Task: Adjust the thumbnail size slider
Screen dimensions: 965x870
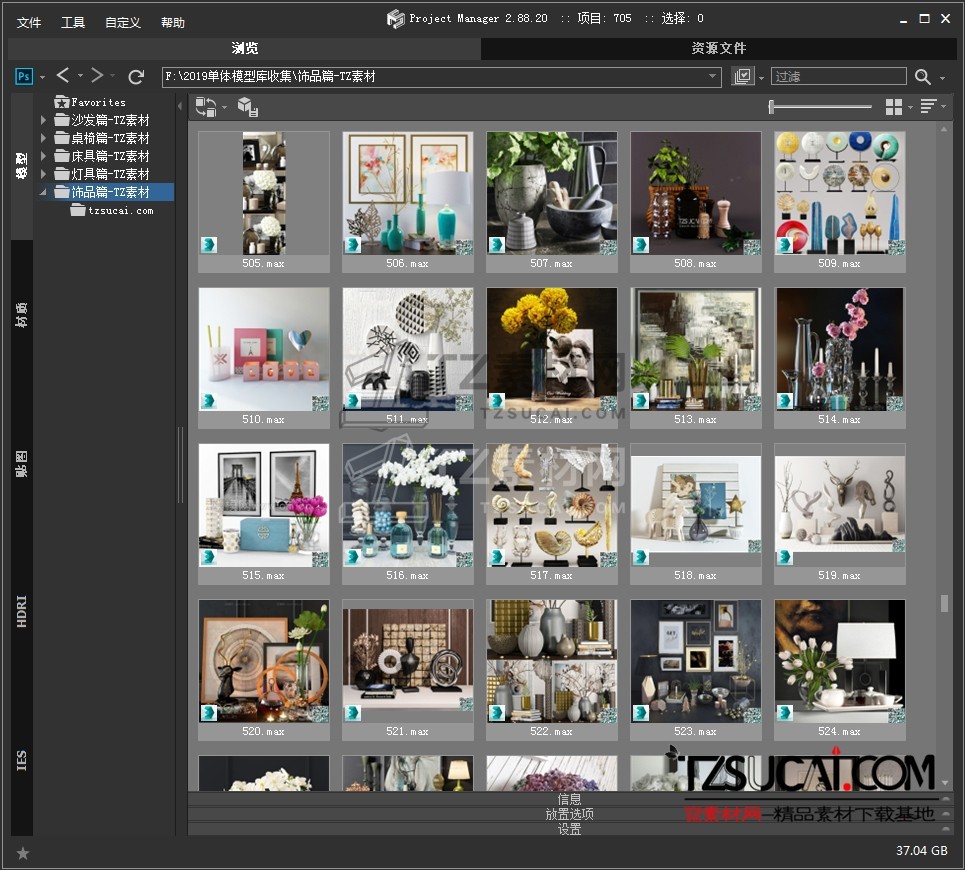Action: coord(772,107)
